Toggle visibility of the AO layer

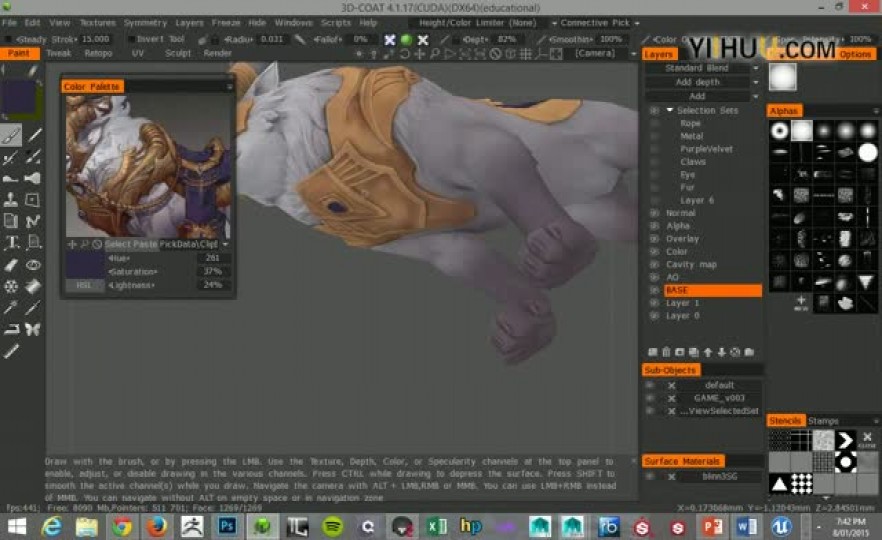(x=654, y=277)
